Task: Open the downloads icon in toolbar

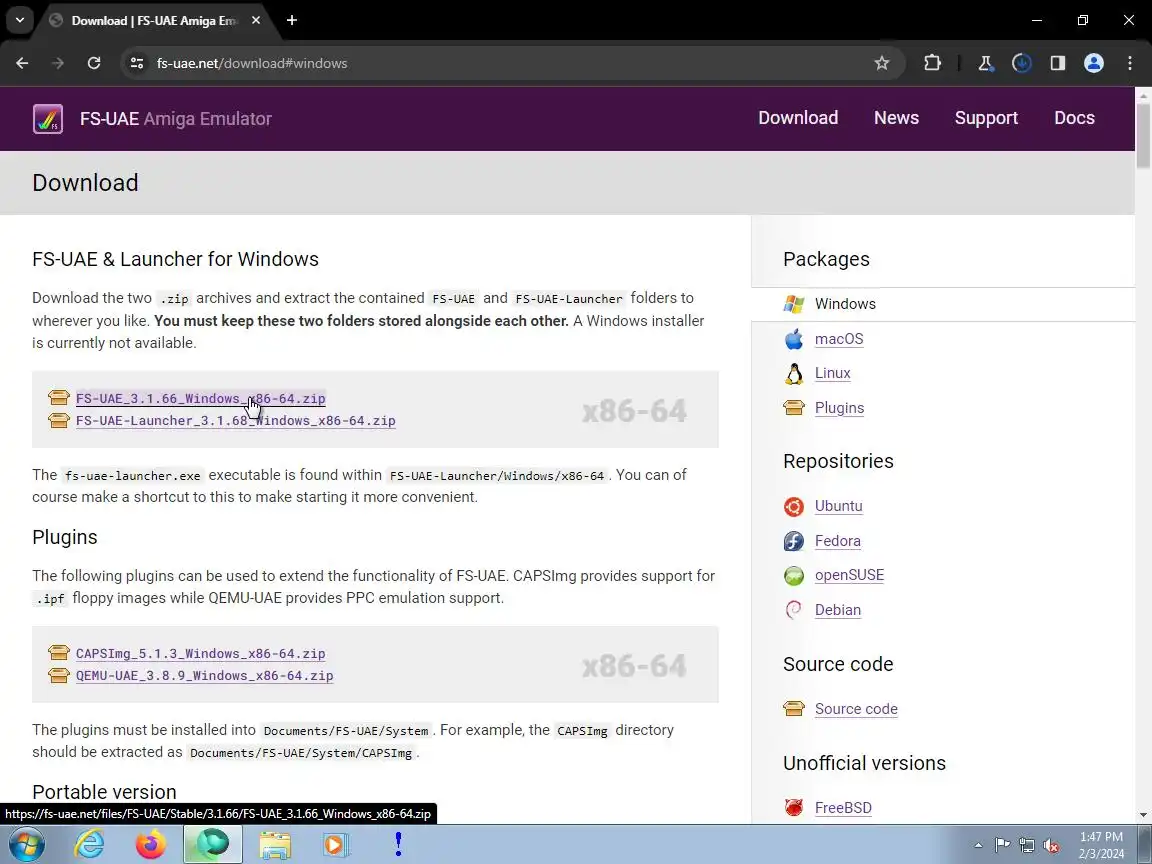Action: pyautogui.click(x=1021, y=63)
